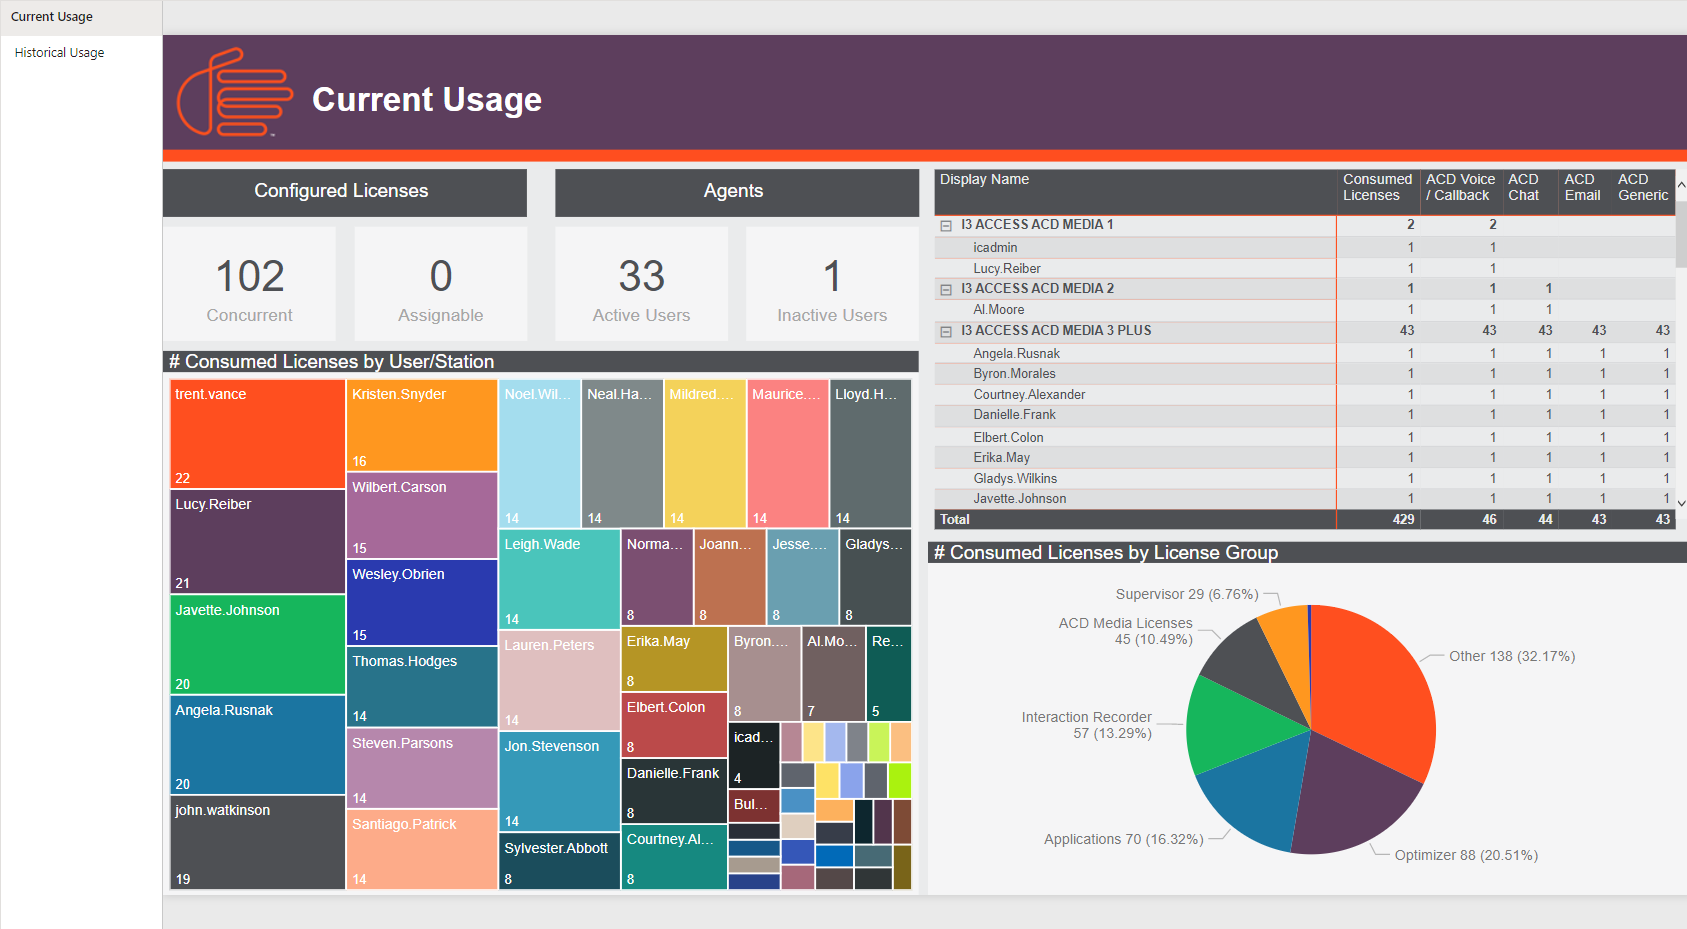This screenshot has width=1687, height=929.
Task: Click the Total row at the table bottom
Action: (x=1100, y=519)
